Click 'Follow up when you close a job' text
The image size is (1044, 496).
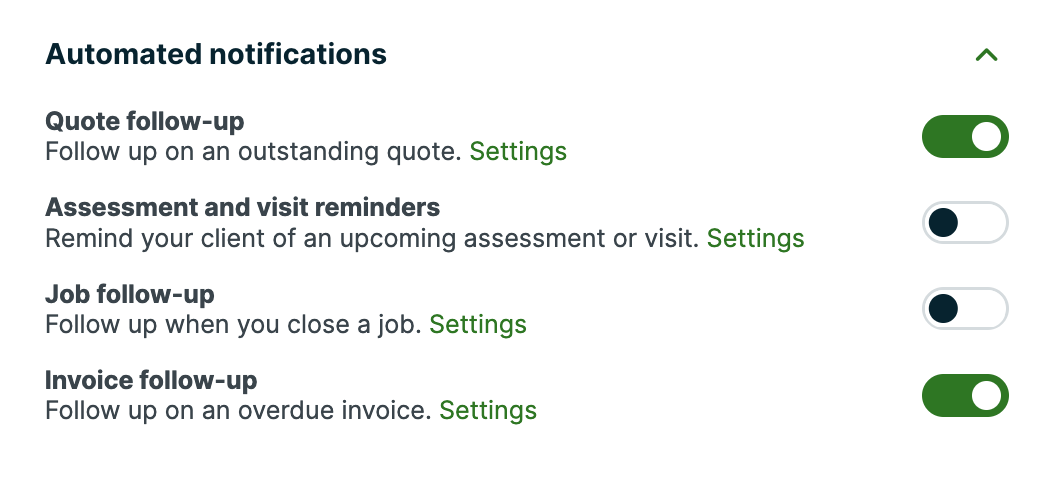click(234, 324)
